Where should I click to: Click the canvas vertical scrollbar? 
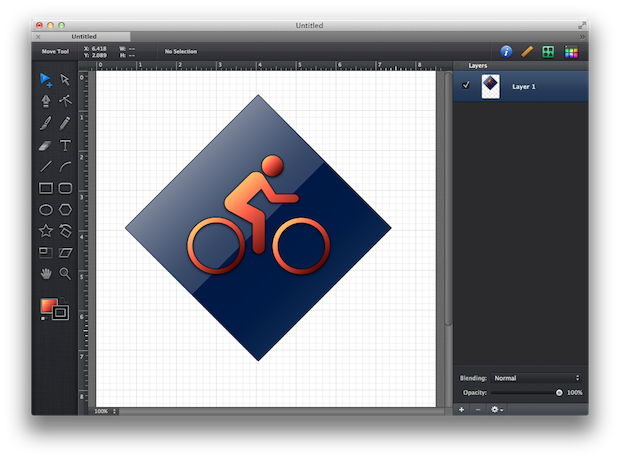[x=448, y=198]
